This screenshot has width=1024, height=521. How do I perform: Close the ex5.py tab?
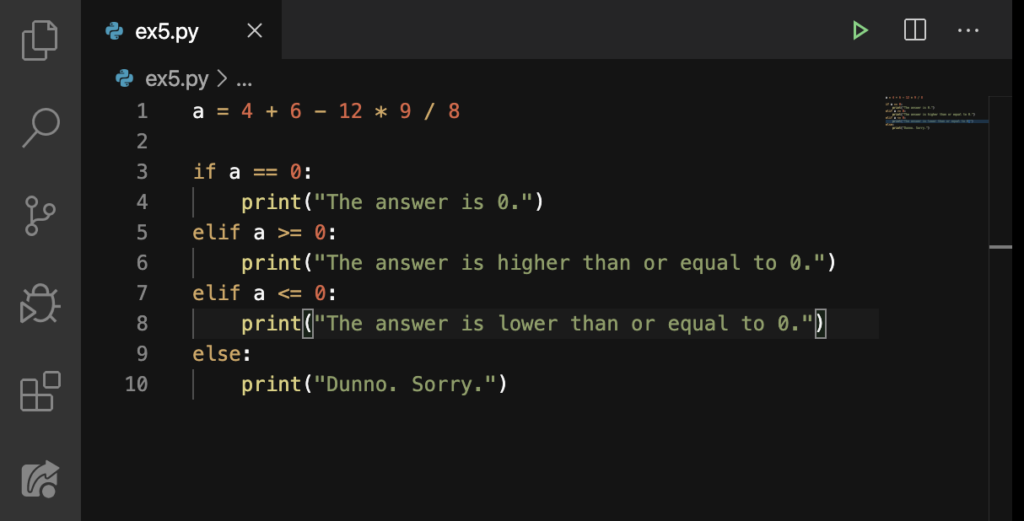tap(255, 31)
